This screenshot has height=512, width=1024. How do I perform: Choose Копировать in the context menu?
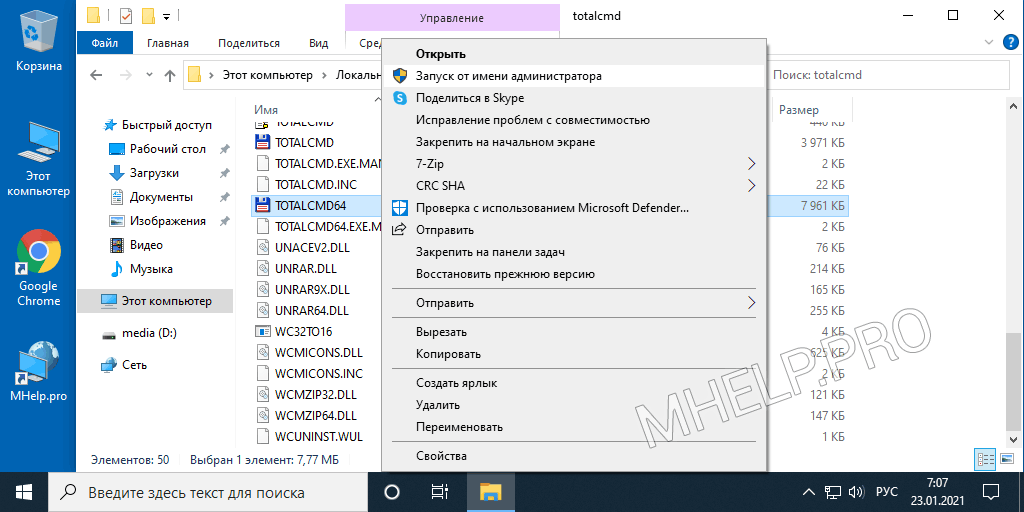pos(573,354)
